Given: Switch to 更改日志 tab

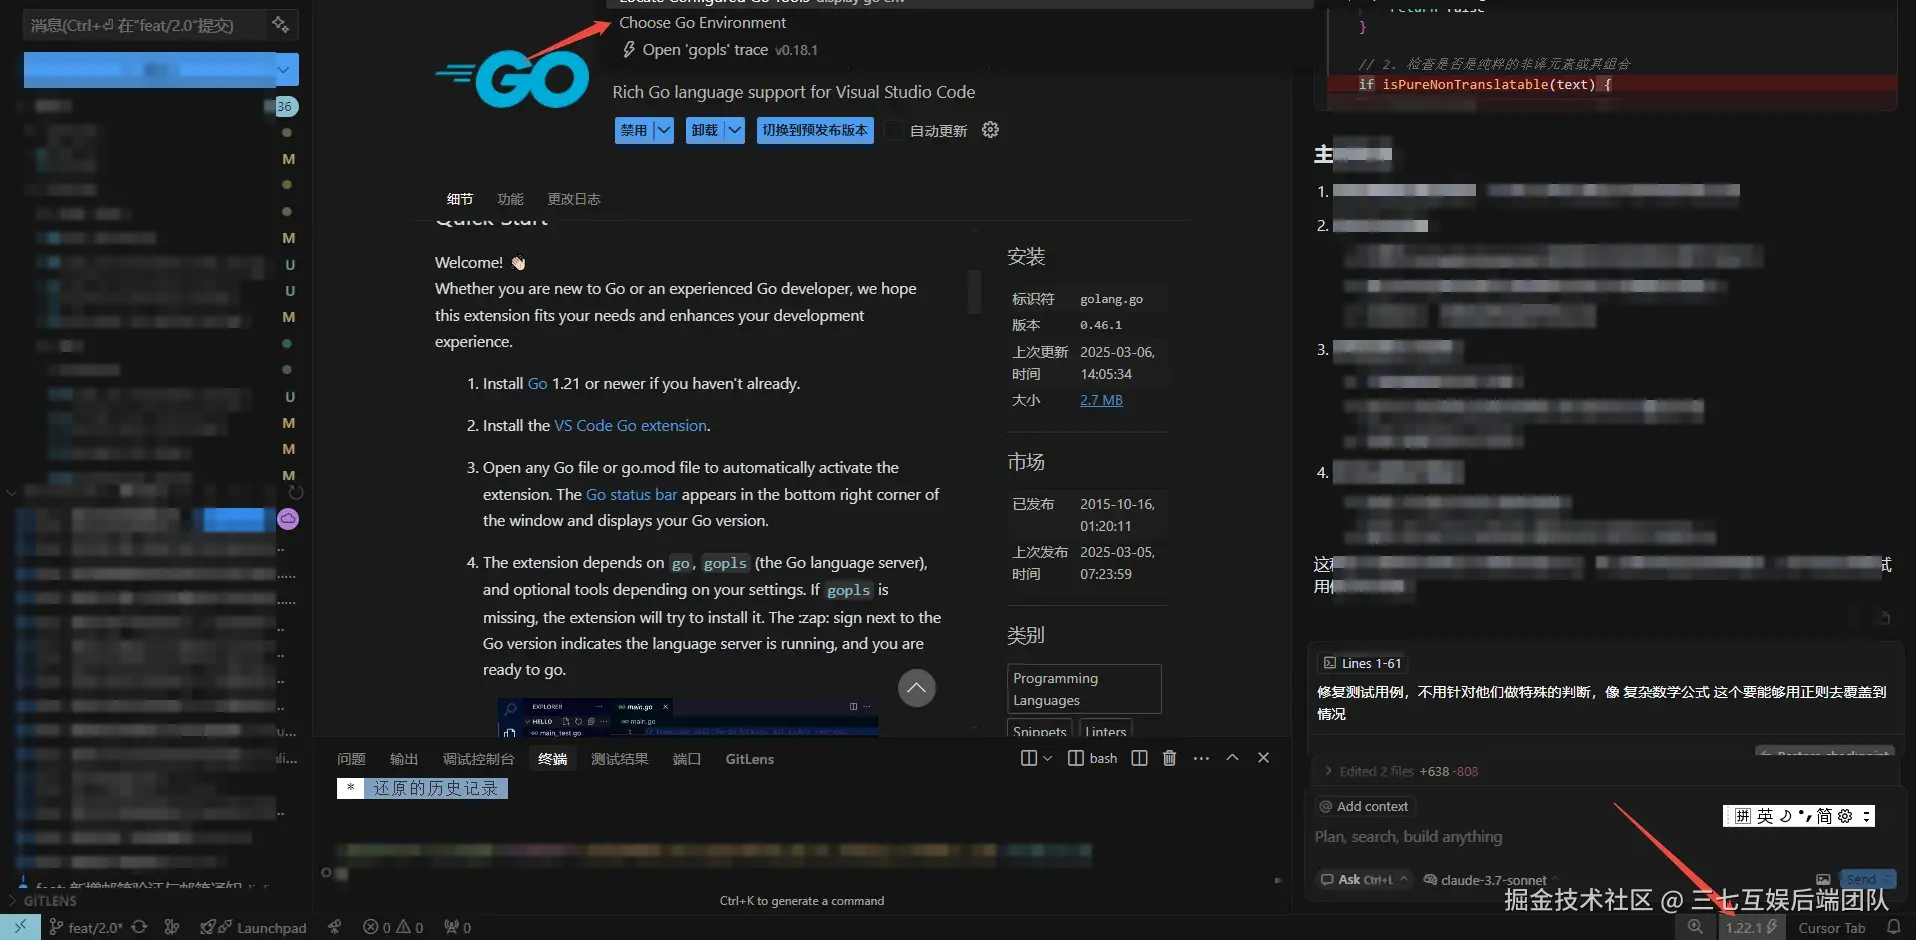Looking at the screenshot, I should [574, 199].
